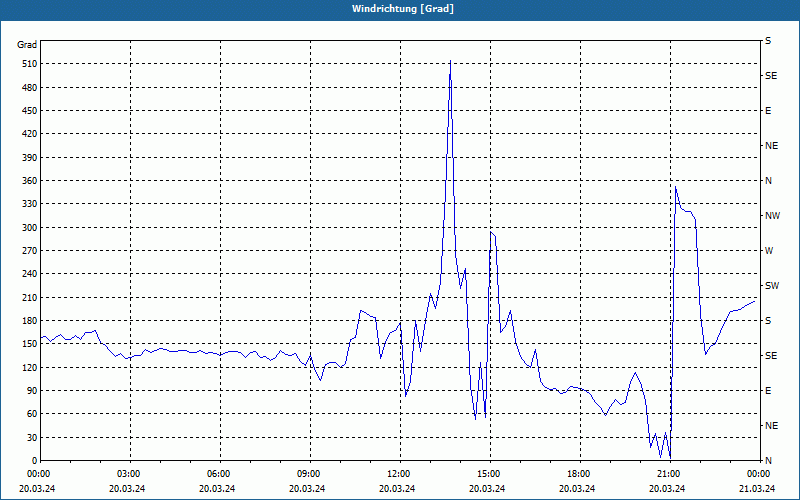This screenshot has height=500, width=800.
Task: Click the 21.03.24 date label
Action: (x=757, y=489)
